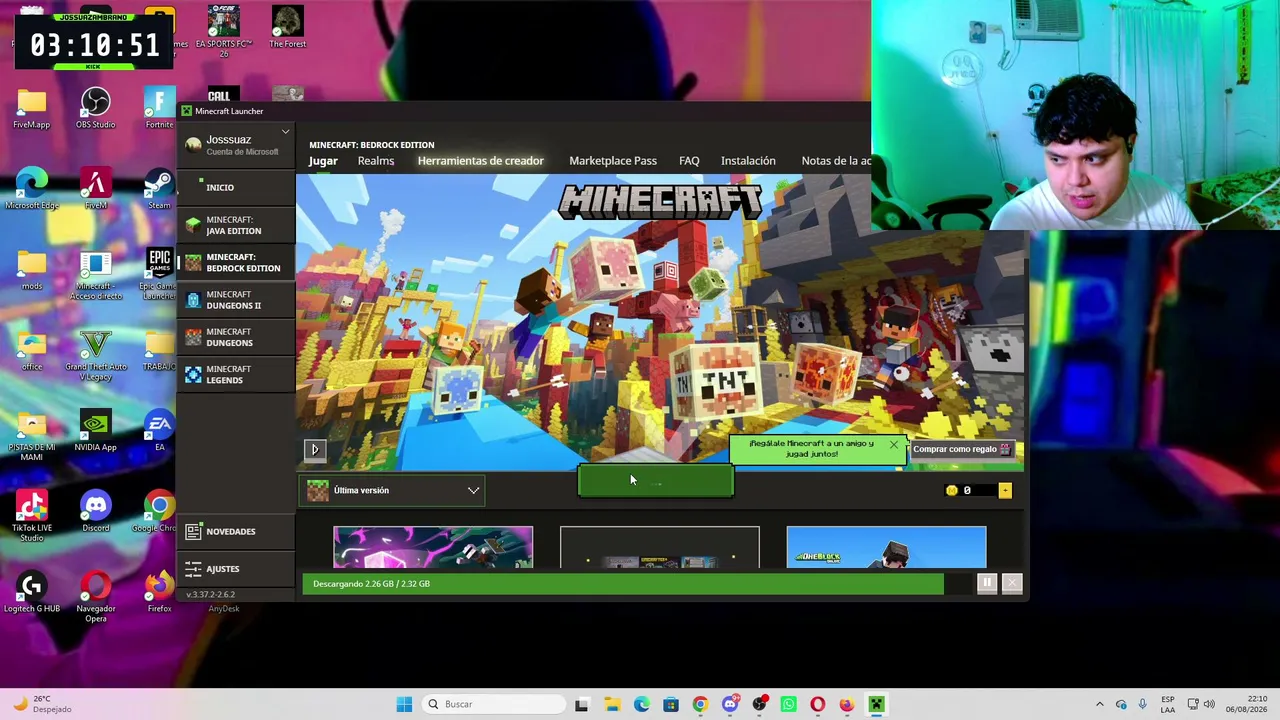Select the Discord desktop shortcut
The image size is (1280, 720).
pyautogui.click(x=95, y=511)
